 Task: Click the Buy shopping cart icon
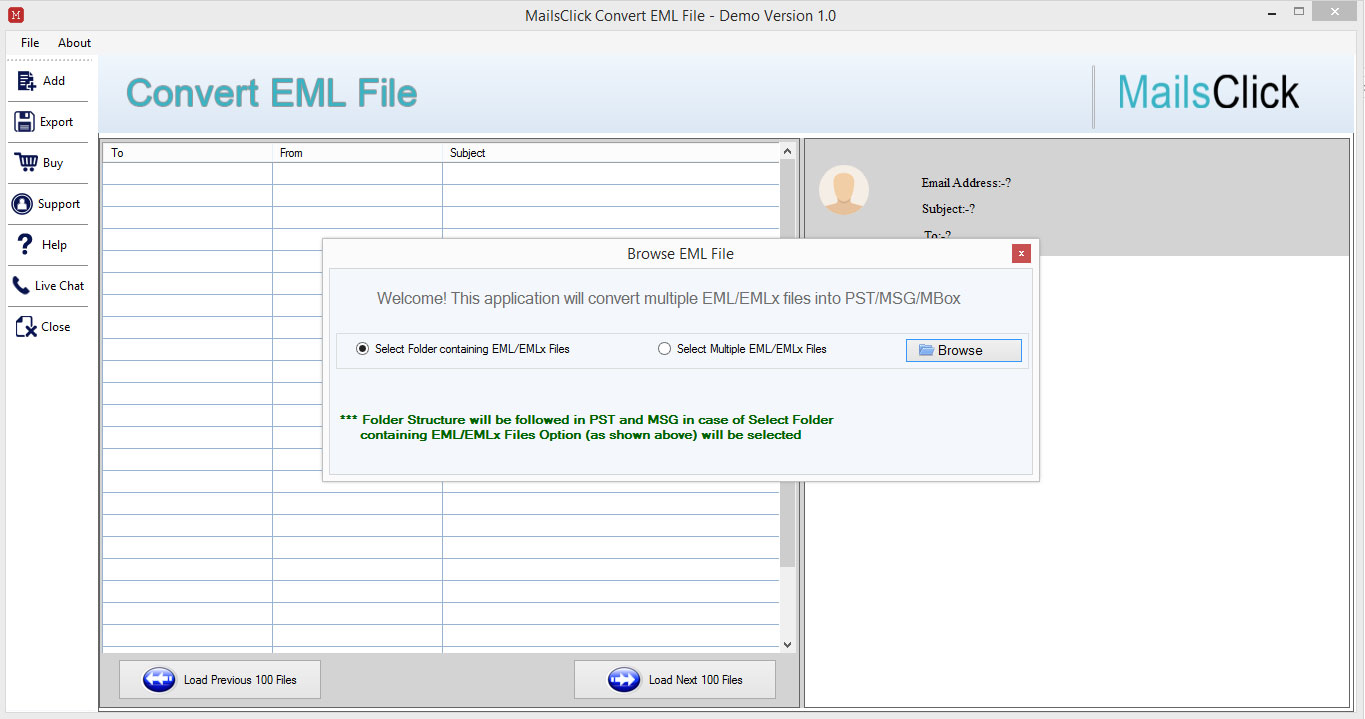(25, 162)
